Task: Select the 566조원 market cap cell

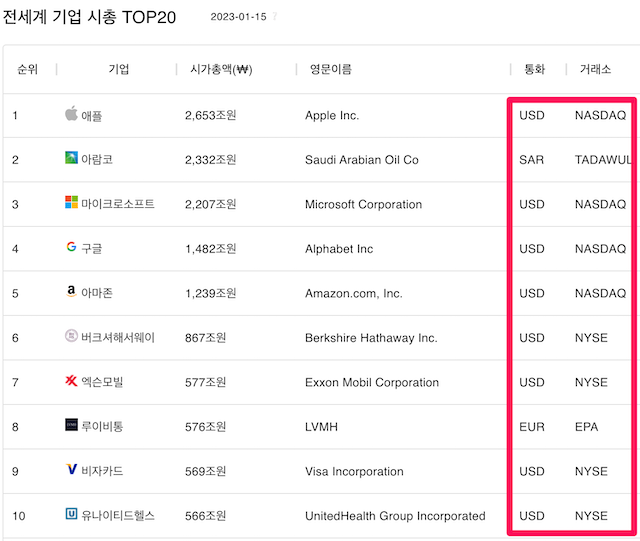Action: point(205,515)
